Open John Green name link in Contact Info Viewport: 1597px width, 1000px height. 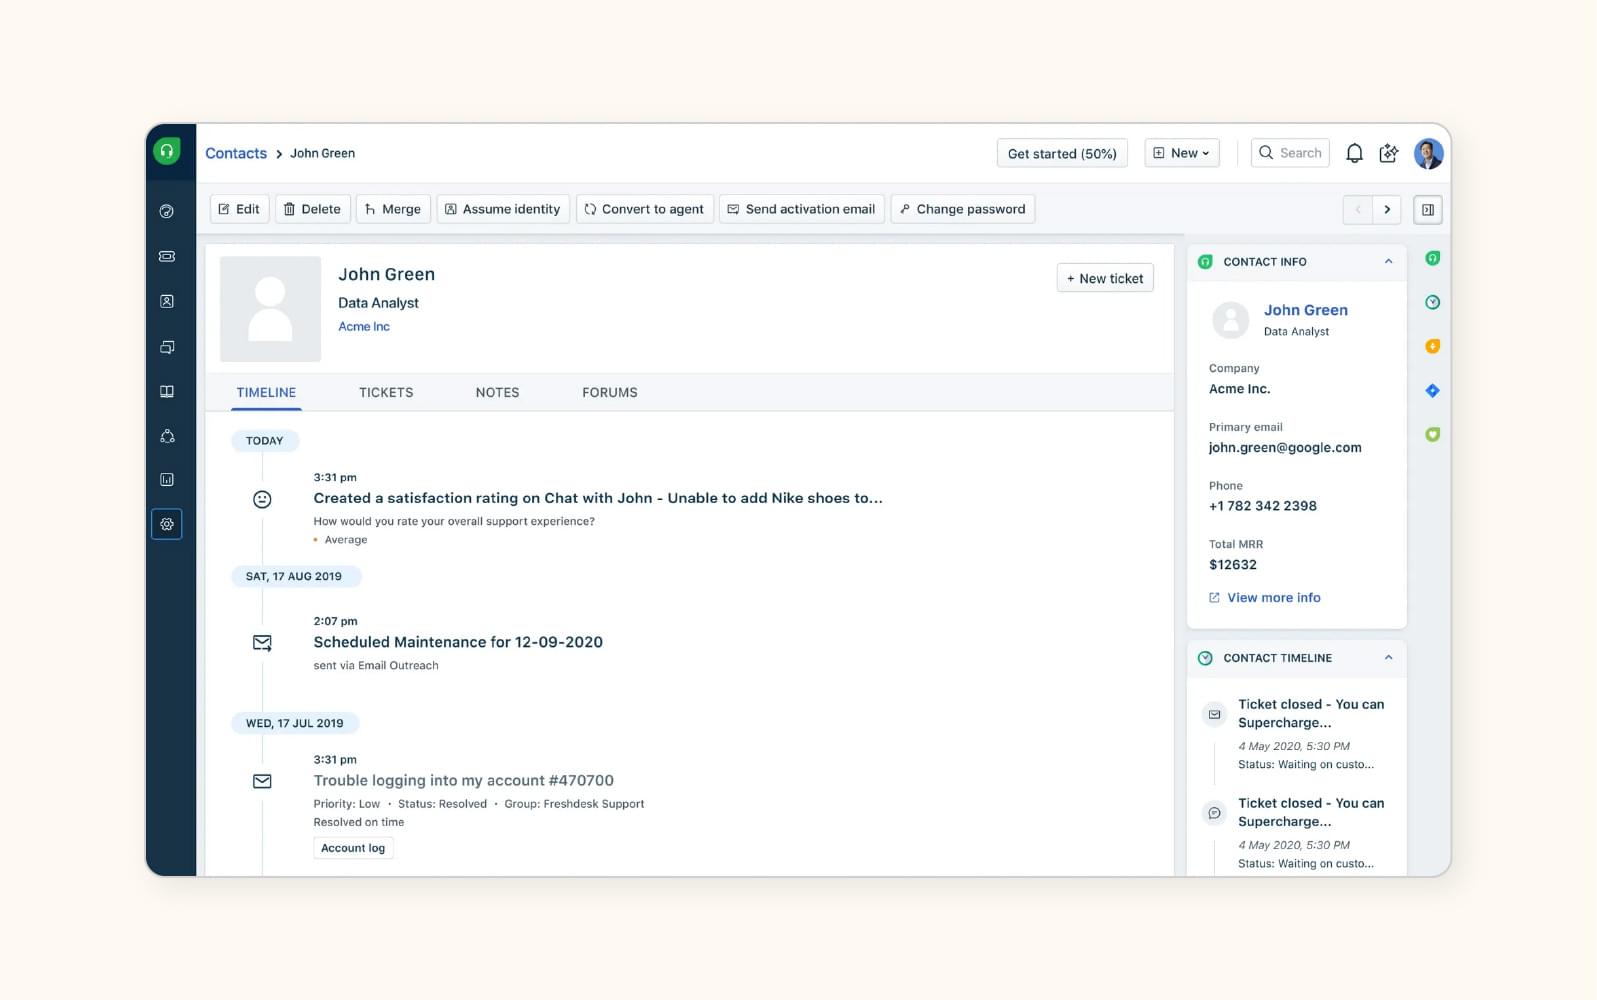pos(1306,310)
